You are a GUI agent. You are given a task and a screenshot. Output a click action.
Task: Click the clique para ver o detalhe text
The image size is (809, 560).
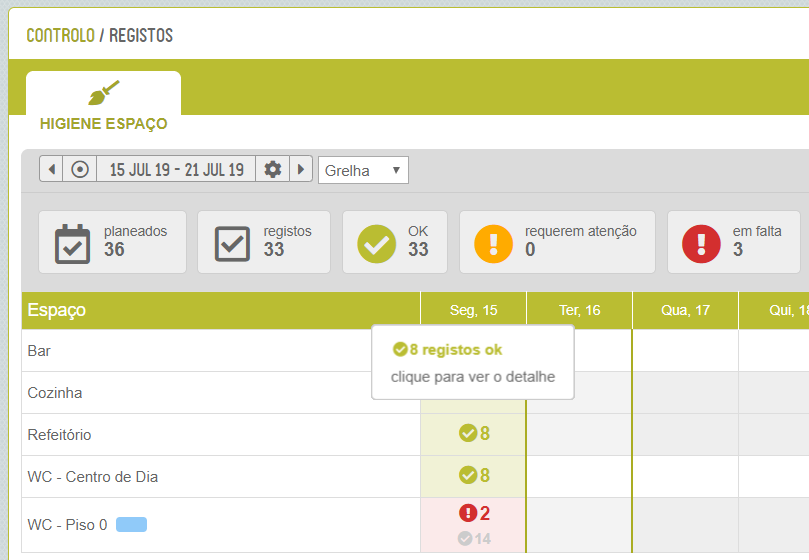[x=473, y=377]
